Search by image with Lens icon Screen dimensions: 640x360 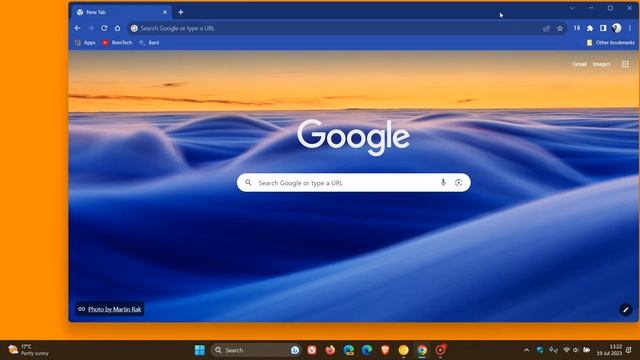point(458,182)
